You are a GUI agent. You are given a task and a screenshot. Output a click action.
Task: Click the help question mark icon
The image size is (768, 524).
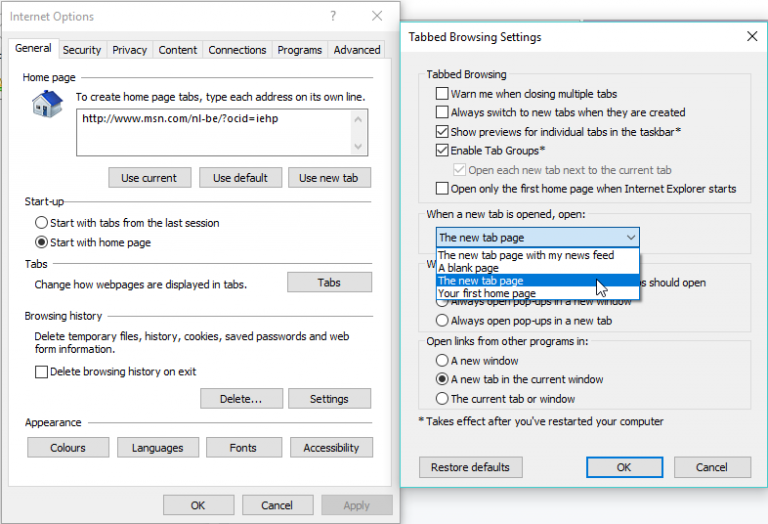click(x=332, y=16)
